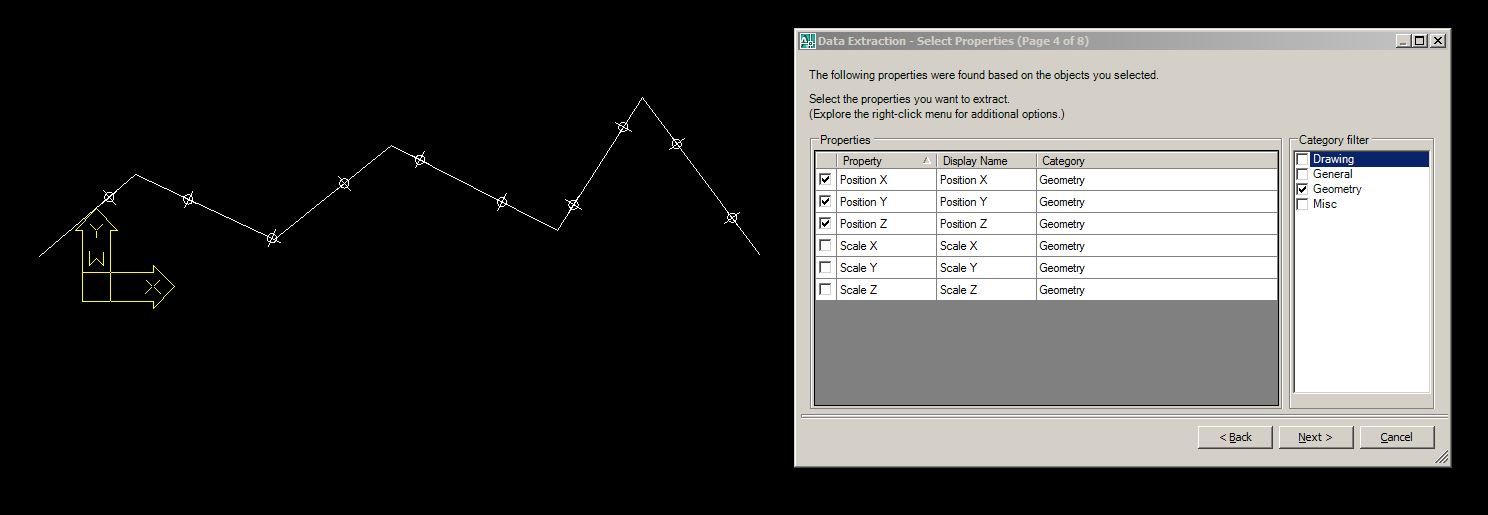Viewport: 1488px width, 515px height.
Task: Uncheck the Position Y property checkbox
Action: pyautogui.click(x=825, y=202)
